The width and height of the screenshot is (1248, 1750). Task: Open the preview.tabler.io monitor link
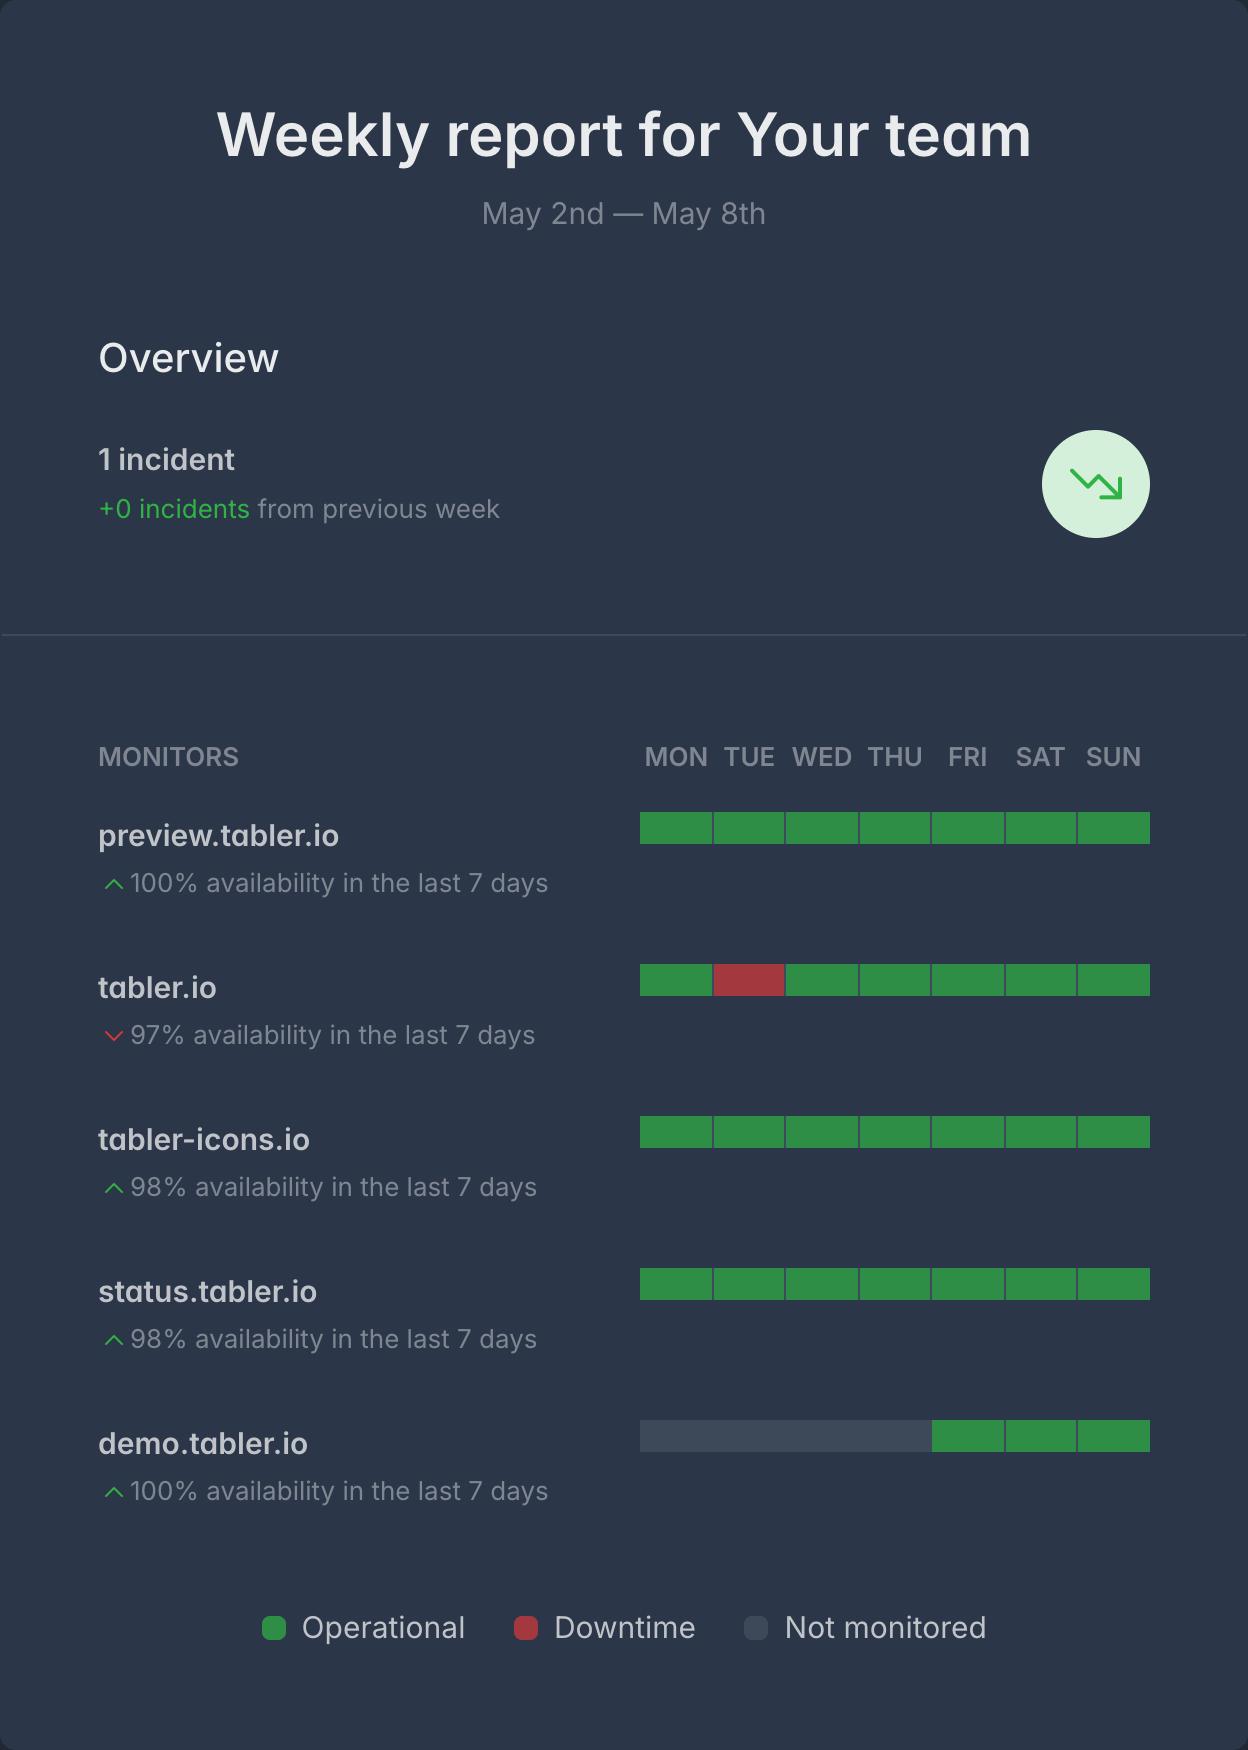218,836
